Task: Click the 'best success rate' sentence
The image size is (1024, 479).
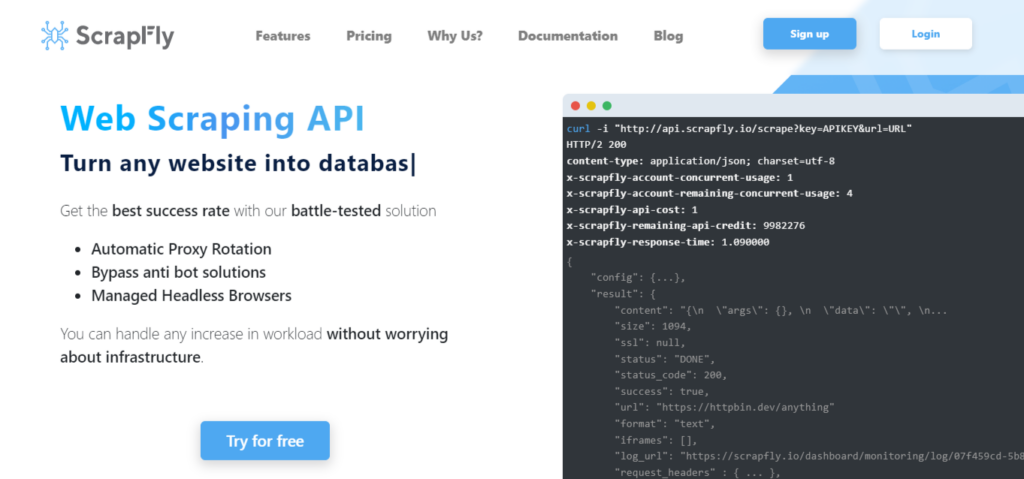Action: click(248, 211)
